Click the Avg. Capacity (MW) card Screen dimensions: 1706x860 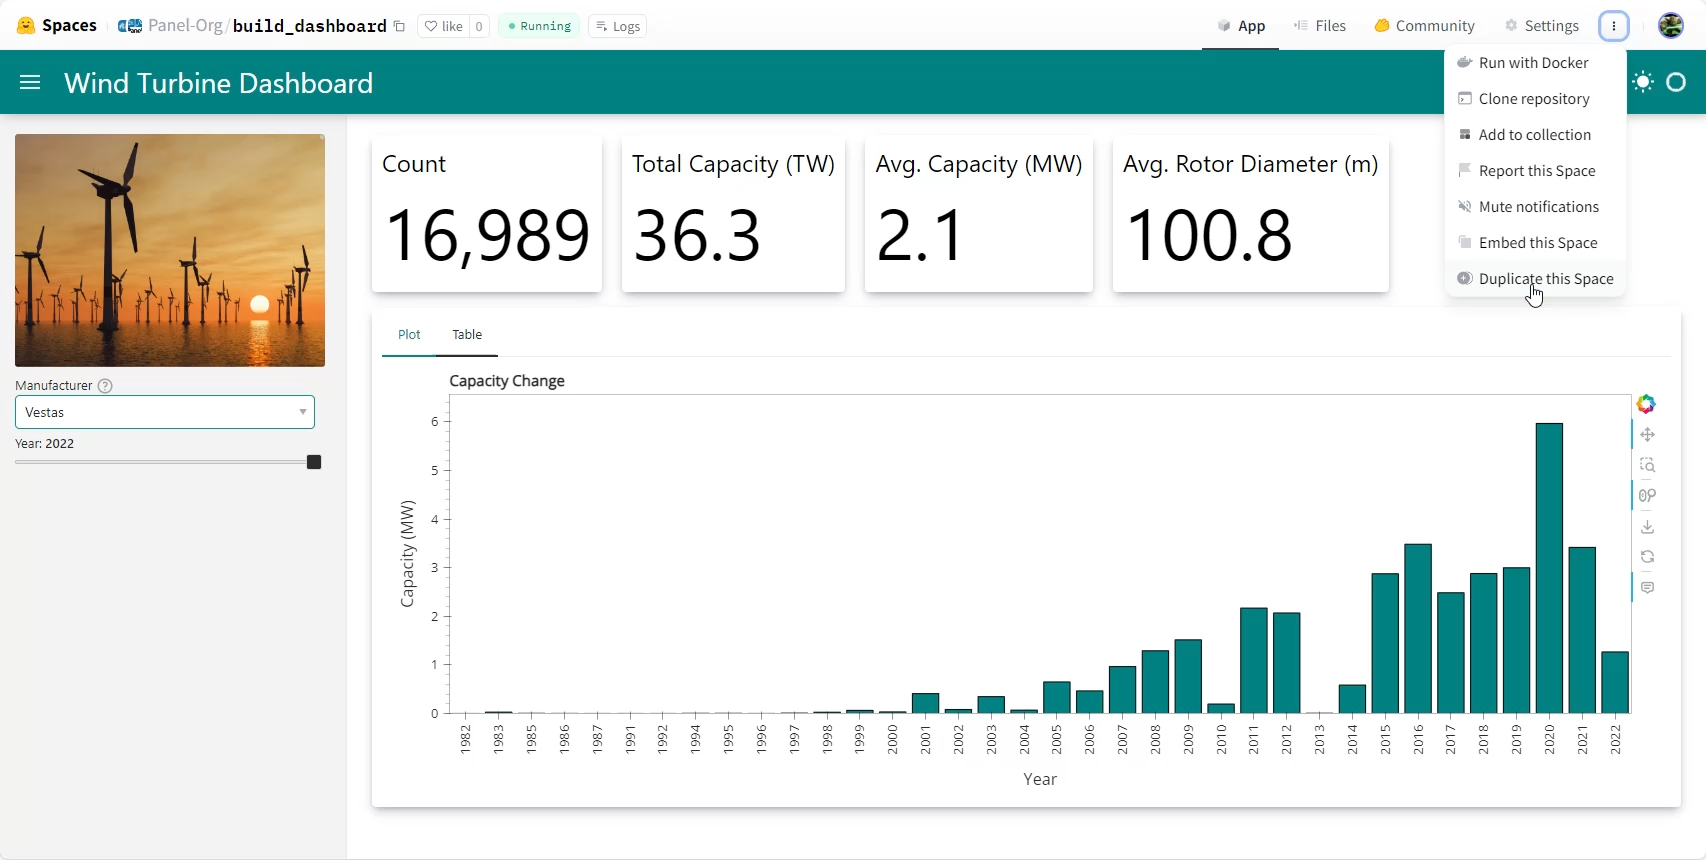979,214
